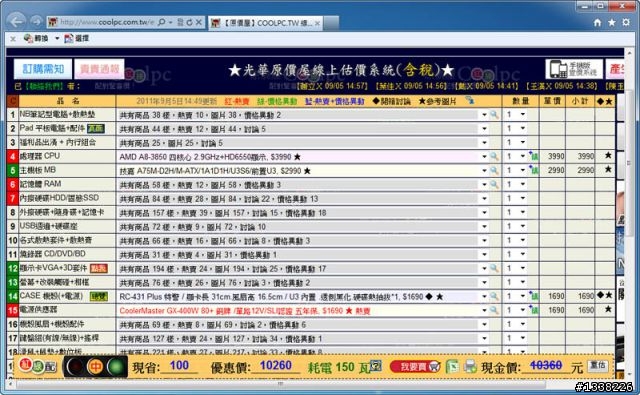The height and width of the screenshot is (395, 640).
Task: Click the address bar URL field
Action: pos(107,22)
